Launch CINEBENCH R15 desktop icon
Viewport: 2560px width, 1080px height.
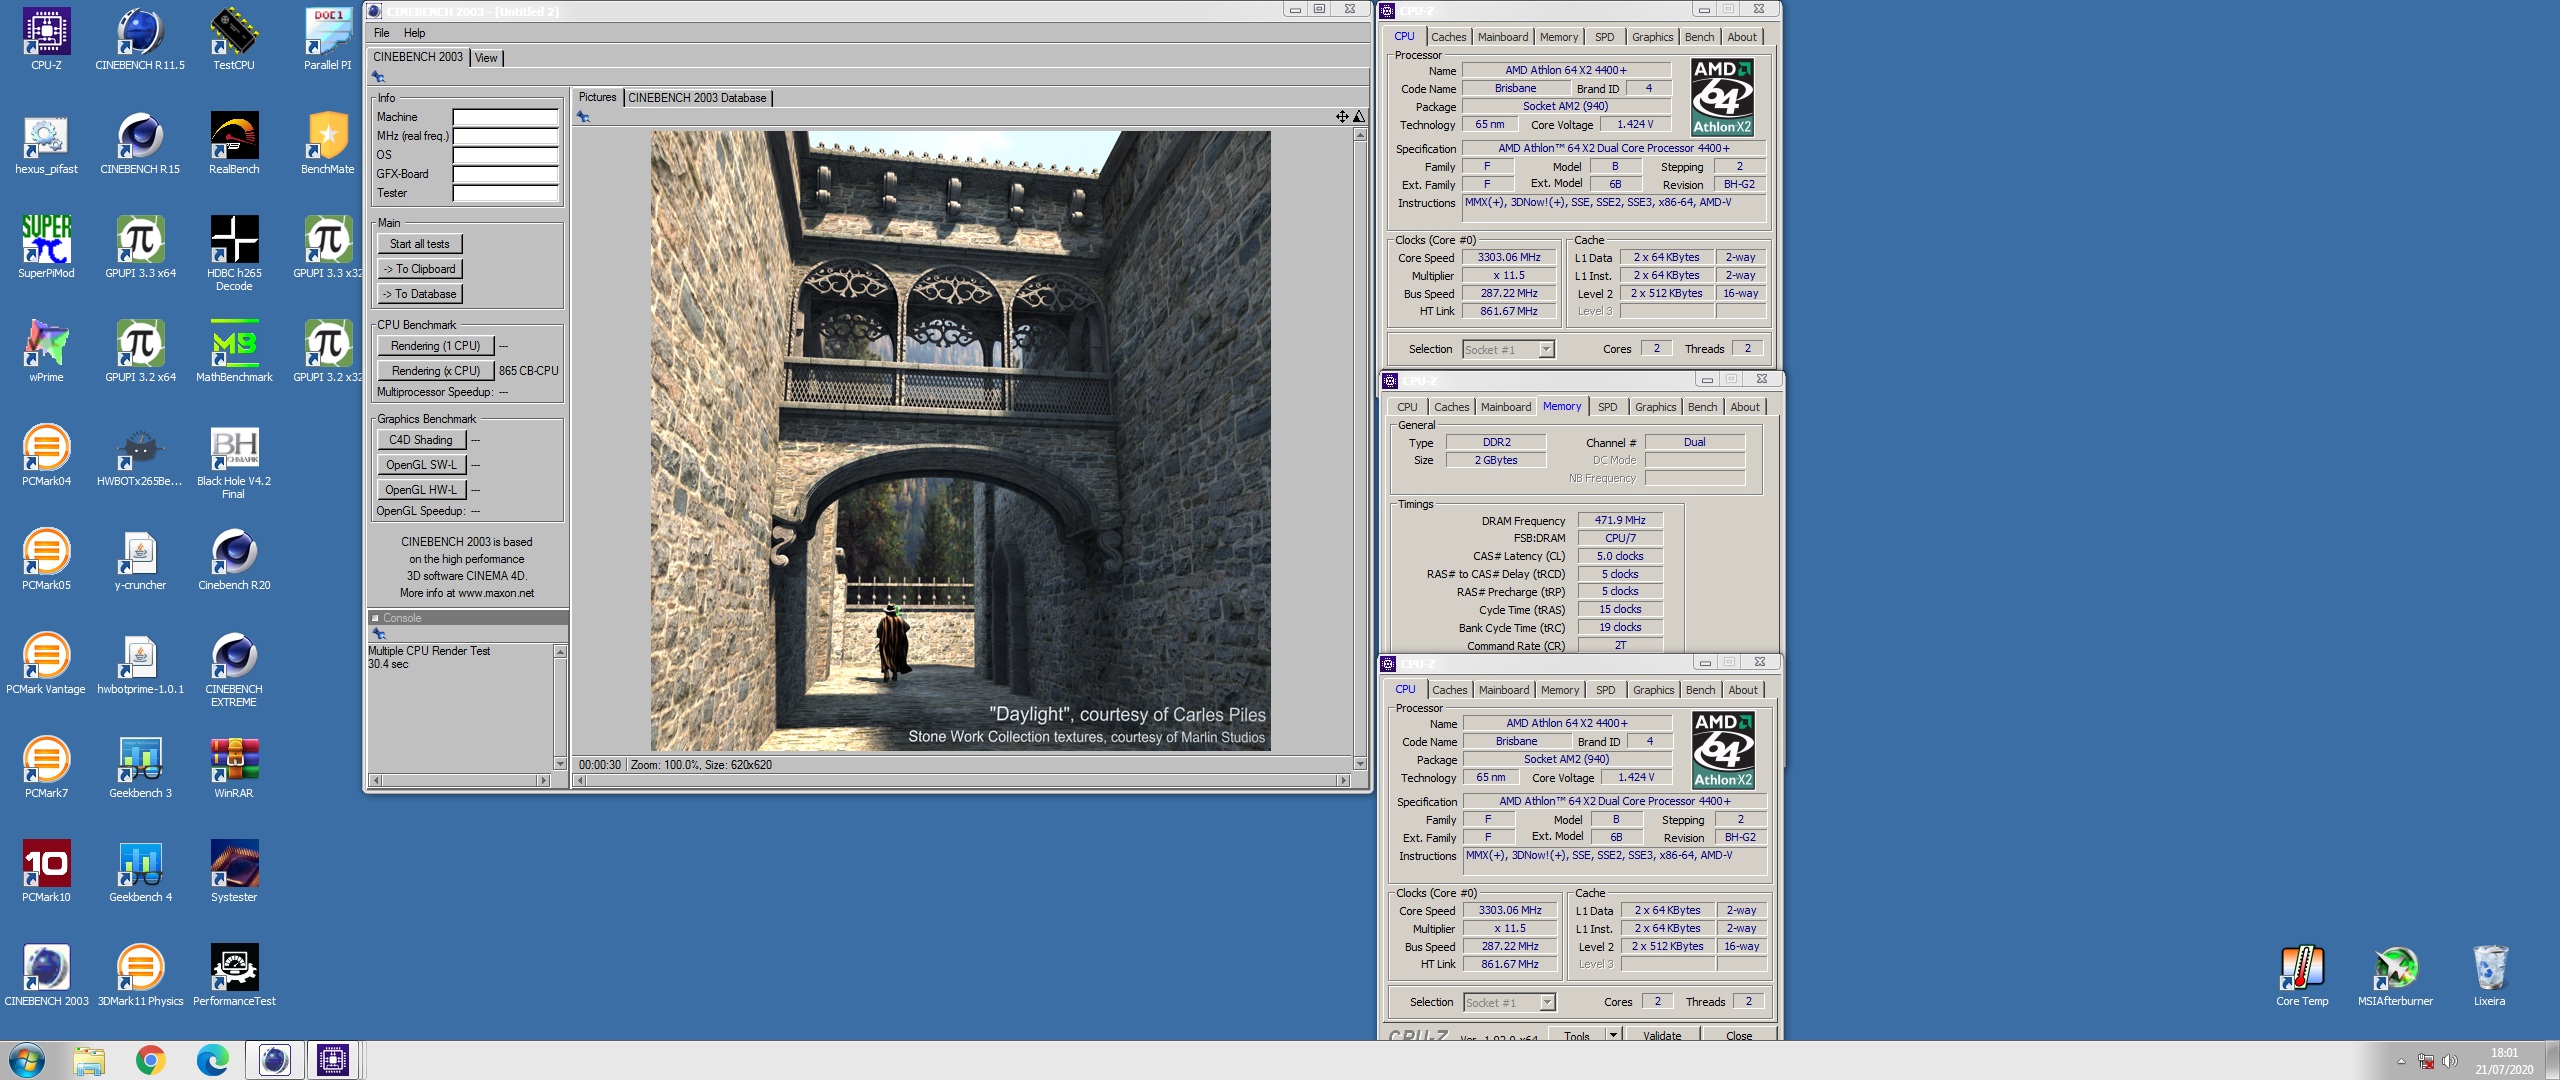(140, 142)
